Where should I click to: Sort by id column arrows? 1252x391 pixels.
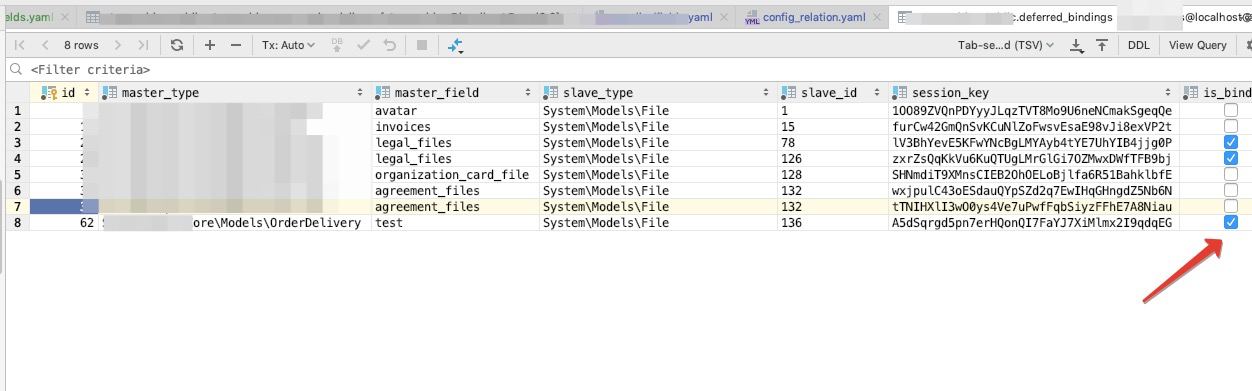(87, 92)
